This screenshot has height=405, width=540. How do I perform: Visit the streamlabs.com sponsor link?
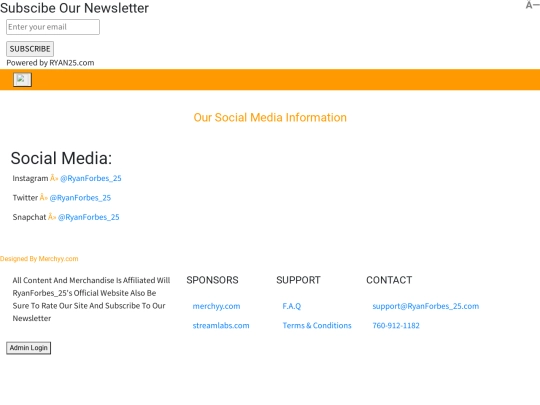221,325
